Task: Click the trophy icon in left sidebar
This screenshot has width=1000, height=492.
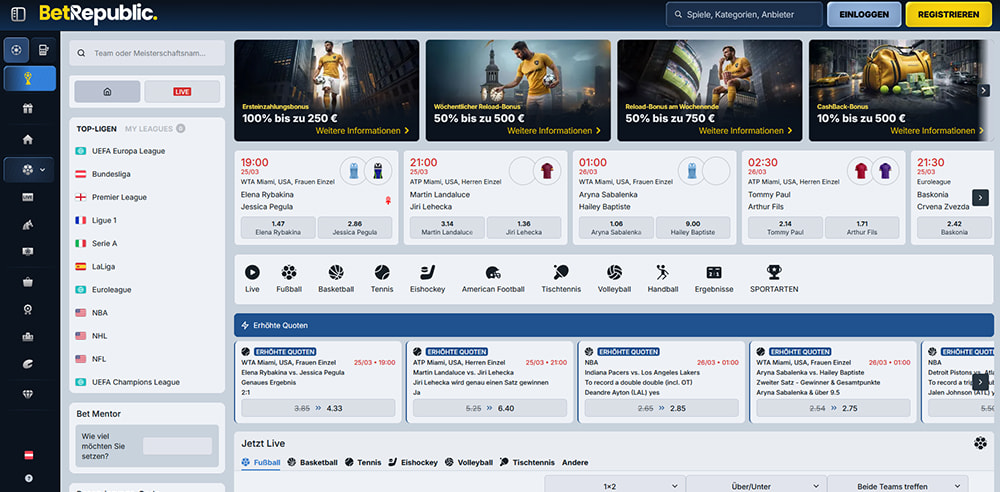Action: (30, 79)
